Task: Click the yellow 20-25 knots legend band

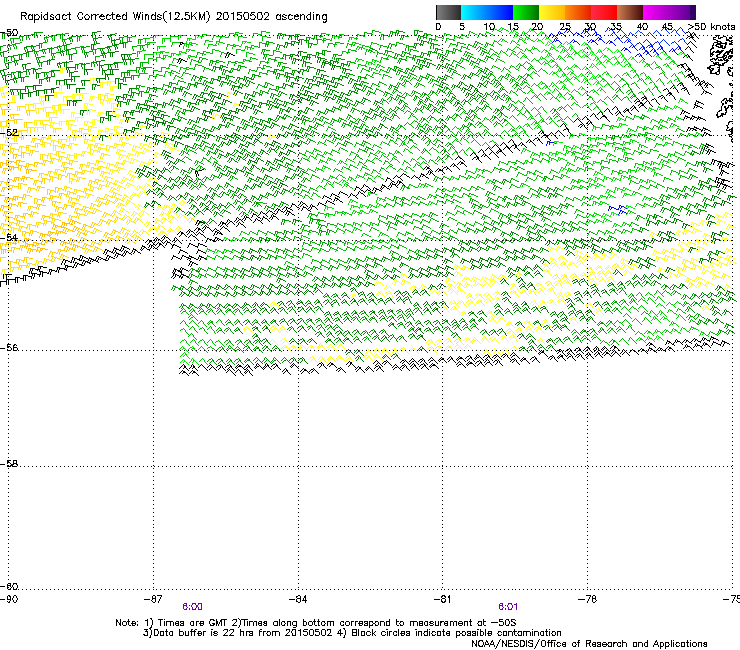Action: [552, 12]
